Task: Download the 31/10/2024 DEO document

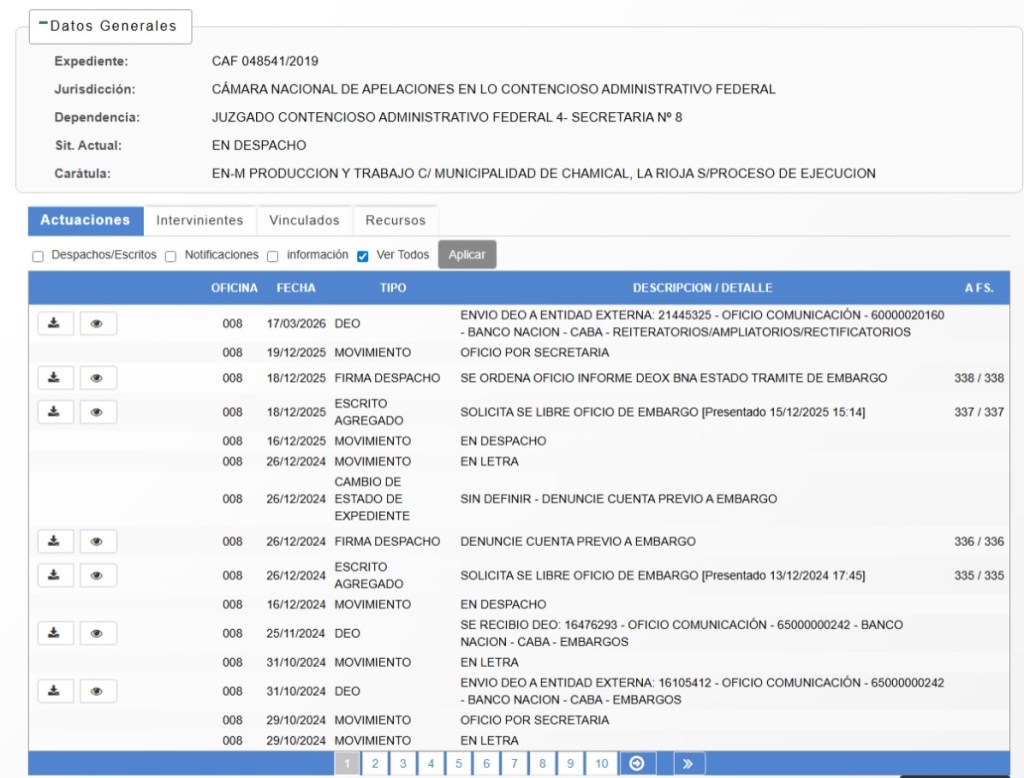Action: coord(55,690)
